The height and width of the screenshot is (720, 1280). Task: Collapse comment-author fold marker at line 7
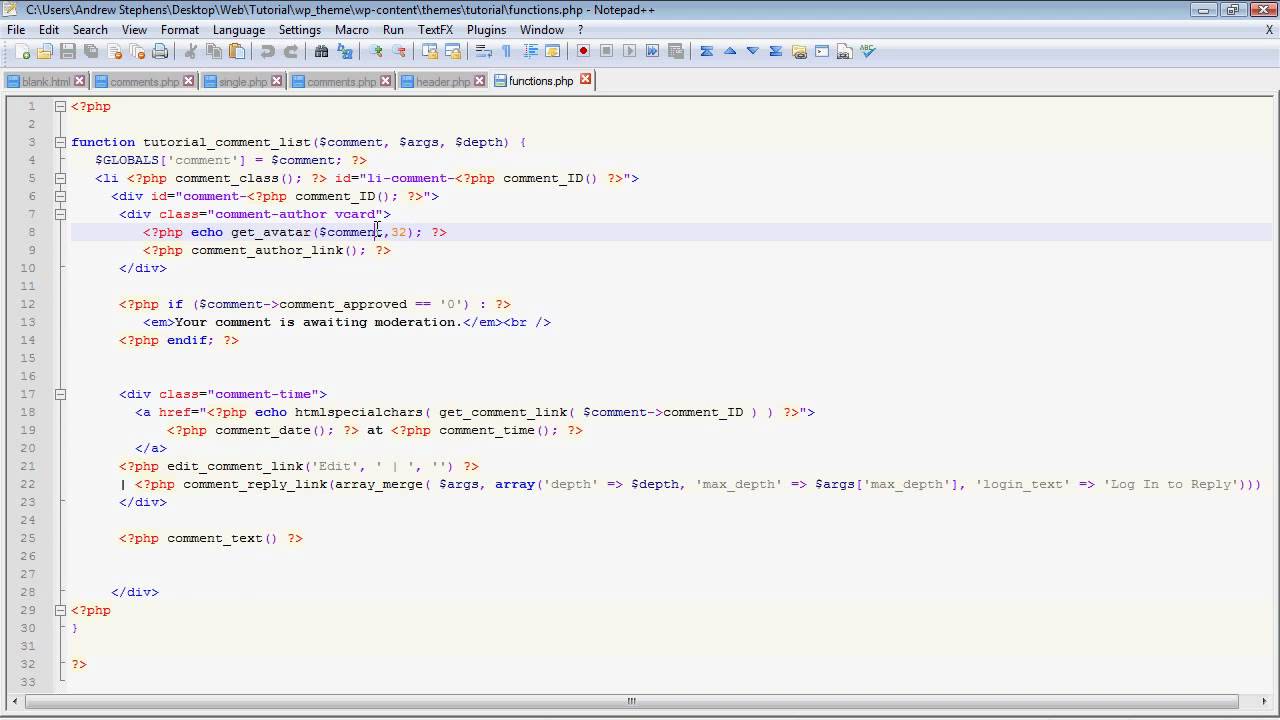(x=60, y=214)
